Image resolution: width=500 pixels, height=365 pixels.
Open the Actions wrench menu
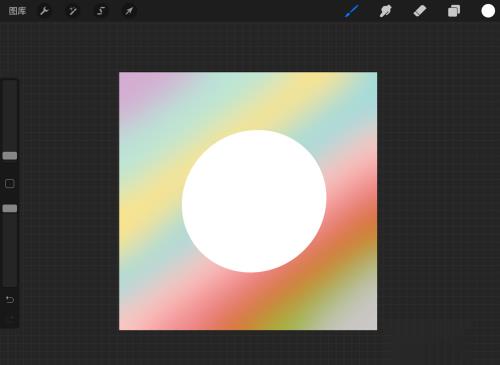44,11
